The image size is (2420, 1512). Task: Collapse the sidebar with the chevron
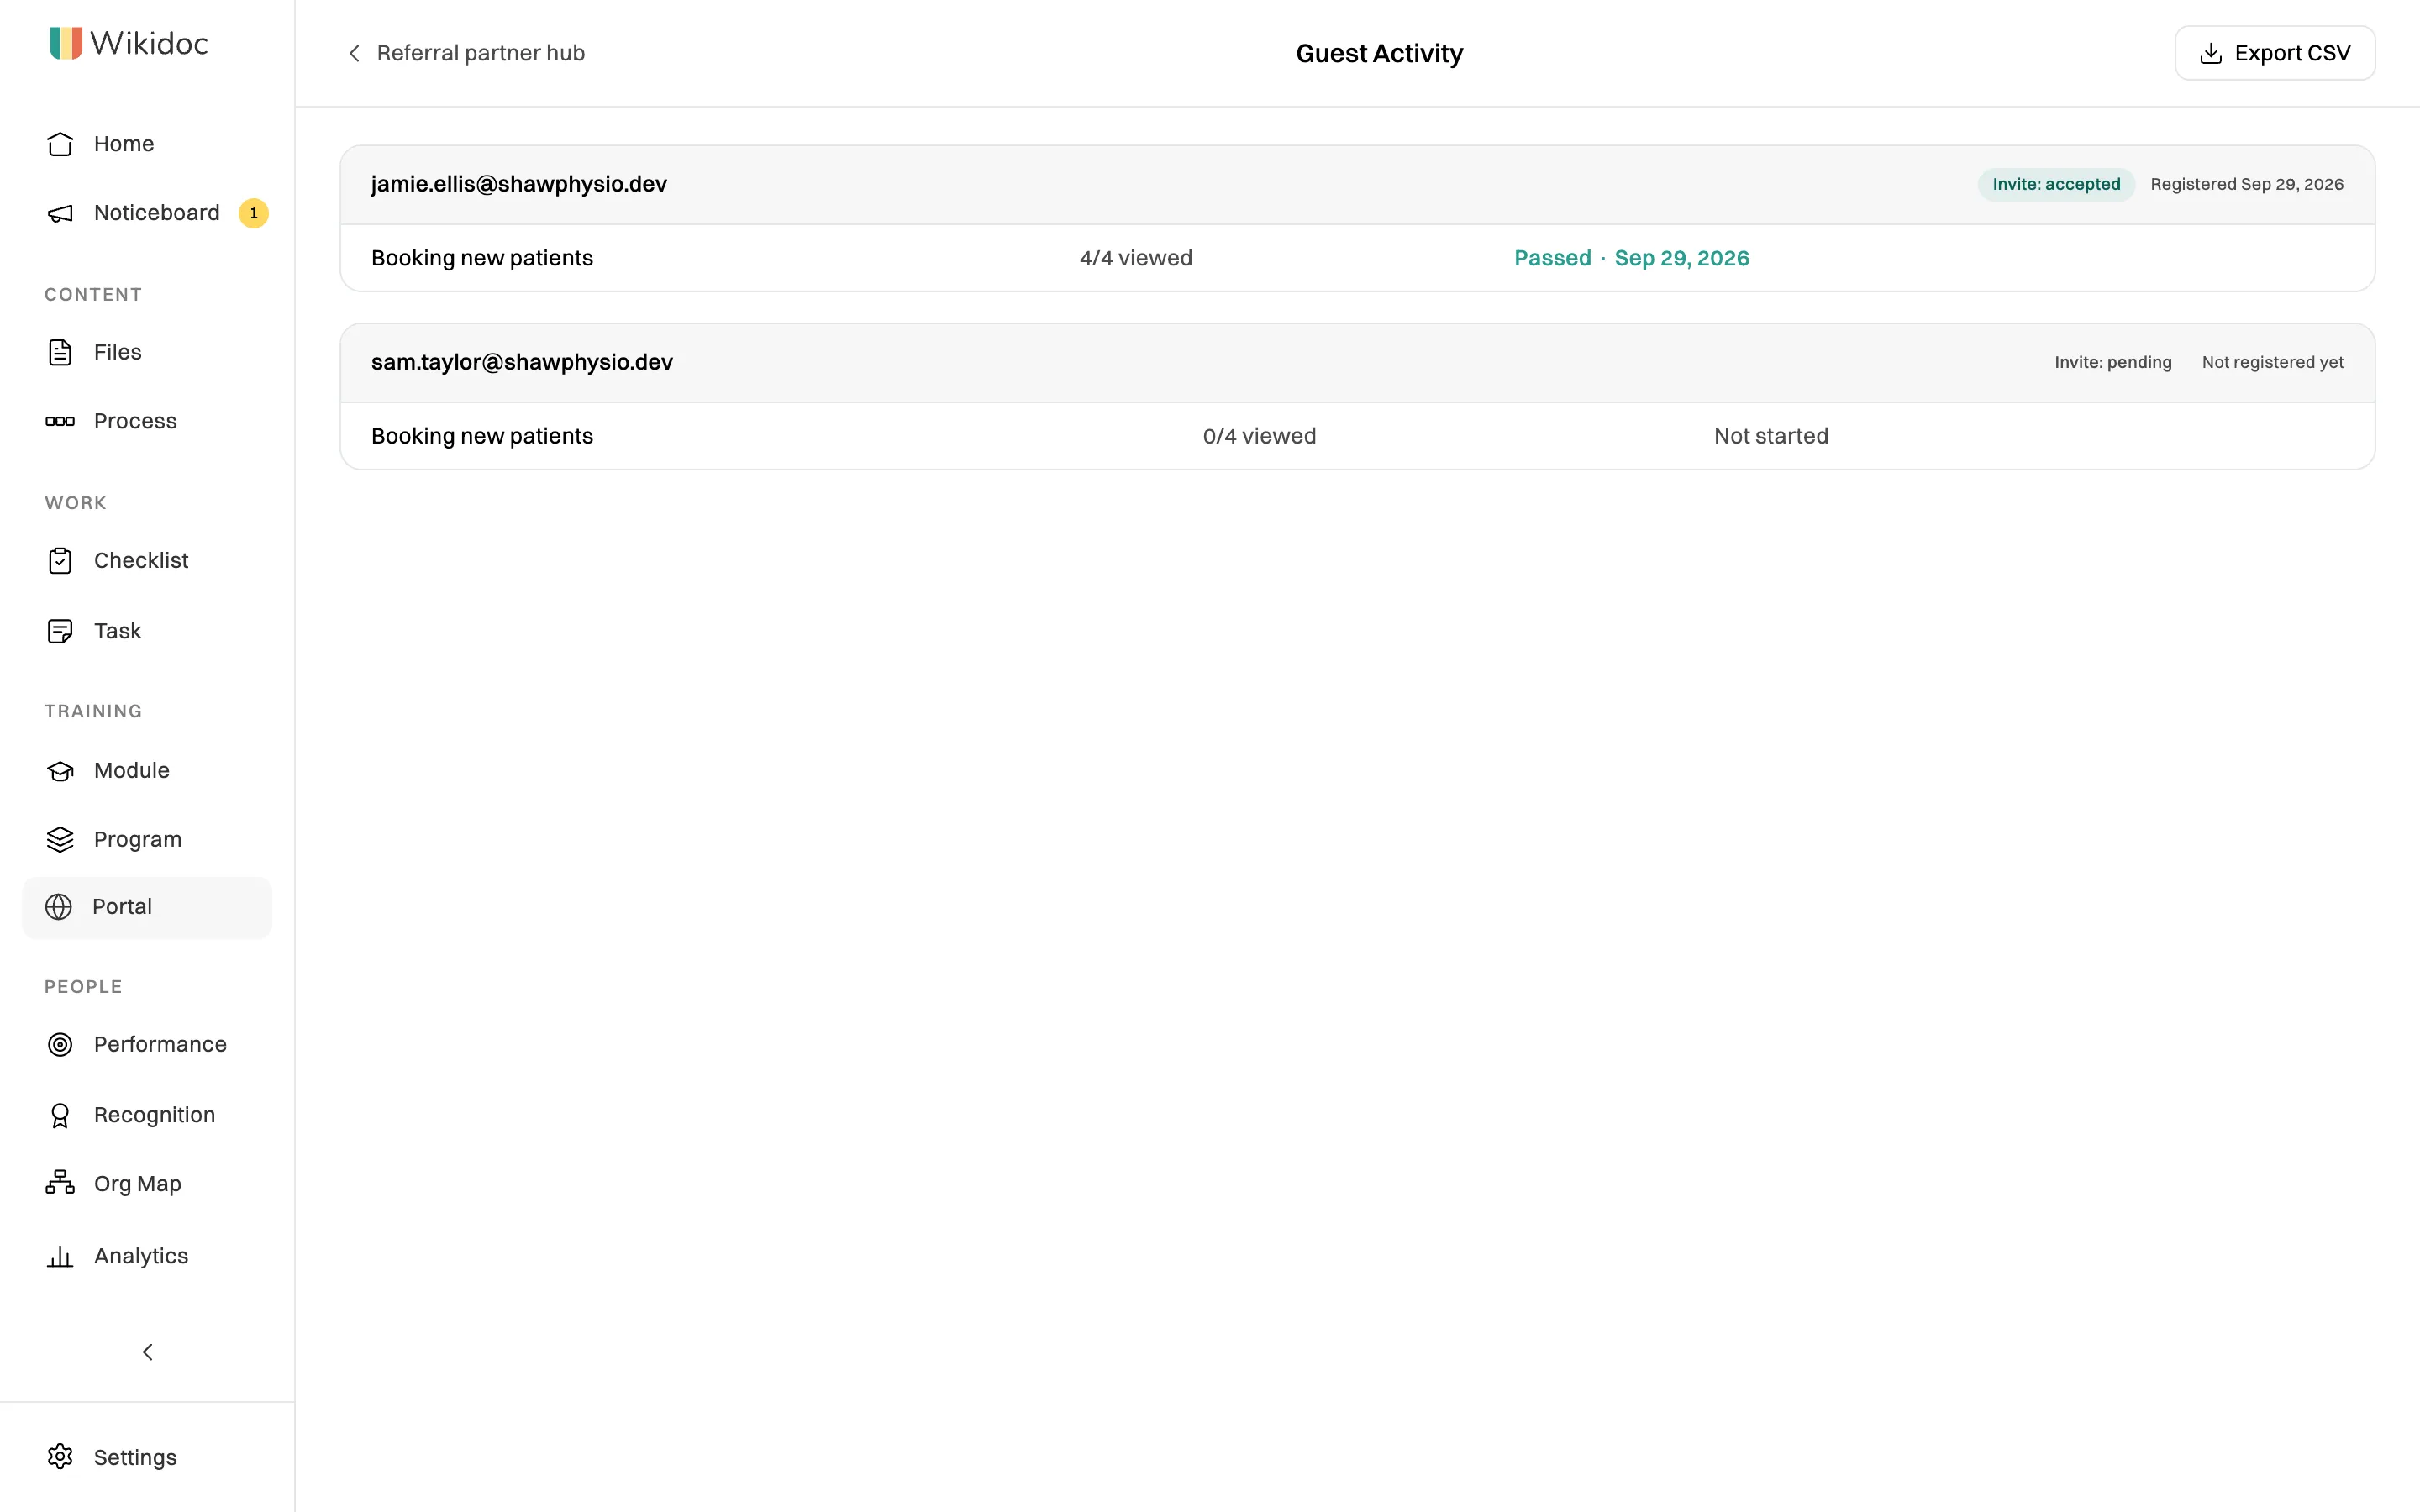(148, 1352)
